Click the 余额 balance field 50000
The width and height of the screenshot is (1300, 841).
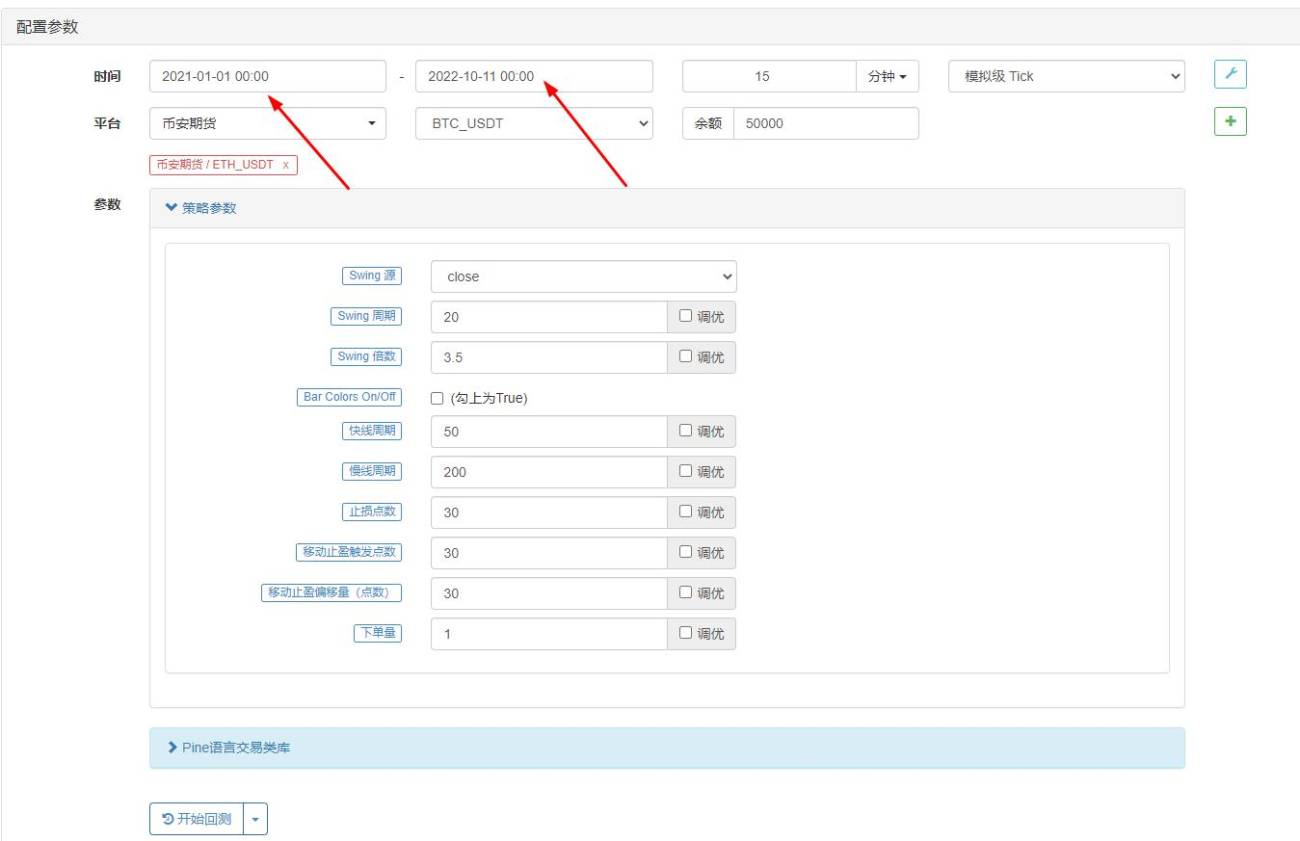click(x=826, y=124)
